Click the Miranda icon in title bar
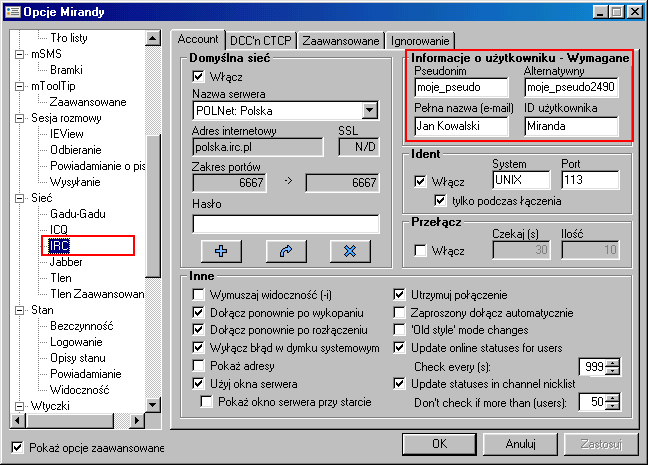Screen dimensions: 648x465 [x=11, y=11]
